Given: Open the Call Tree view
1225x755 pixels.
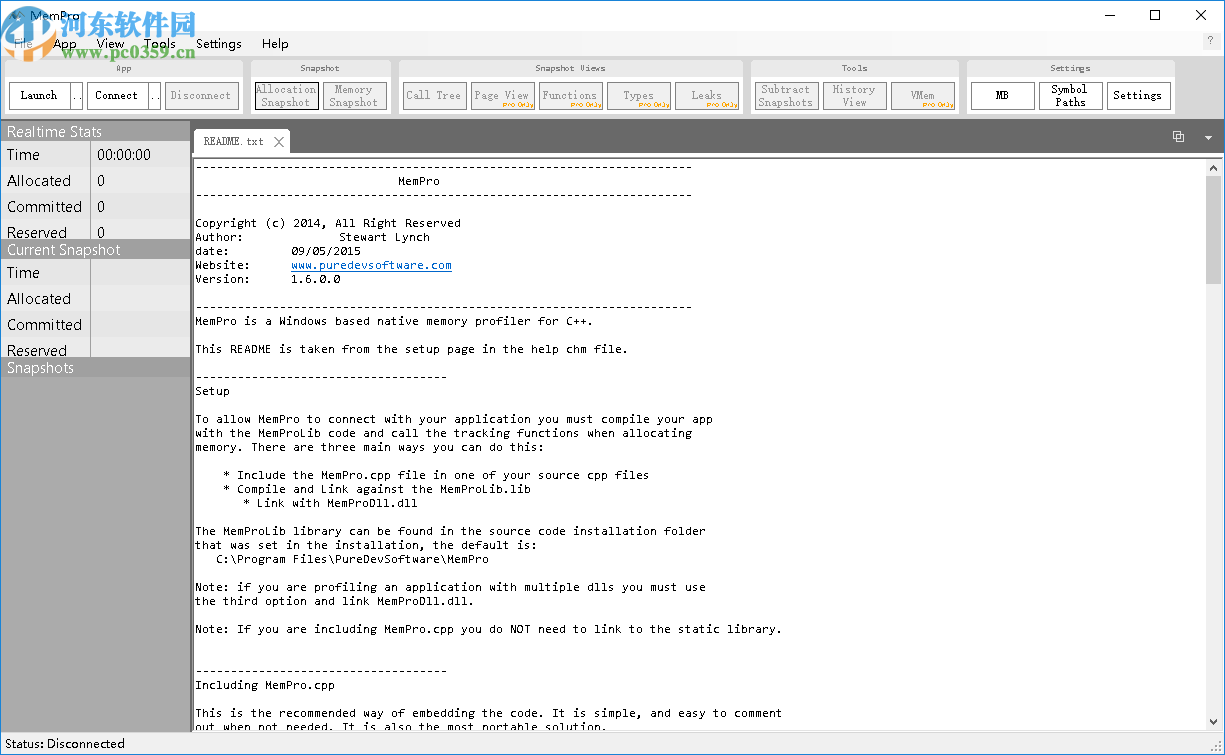Looking at the screenshot, I should click(433, 95).
